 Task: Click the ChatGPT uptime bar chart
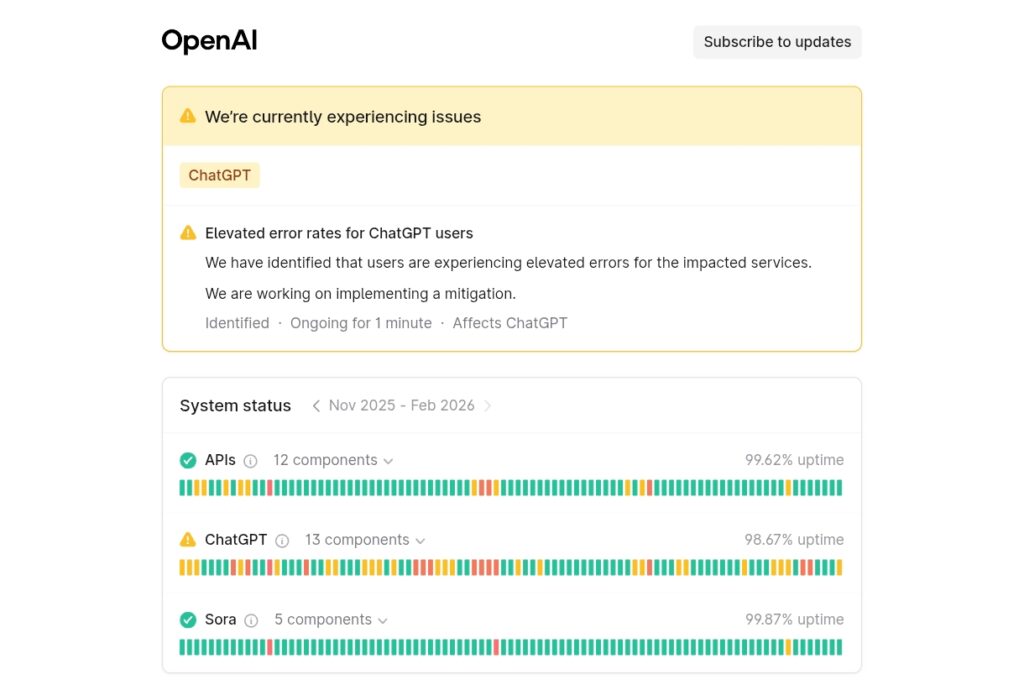pos(511,567)
